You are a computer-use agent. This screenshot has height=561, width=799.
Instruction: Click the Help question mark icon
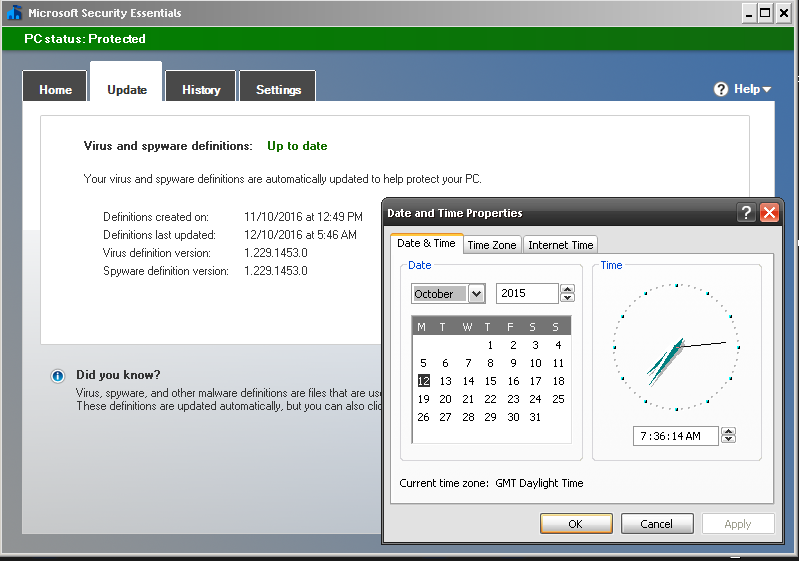point(721,89)
